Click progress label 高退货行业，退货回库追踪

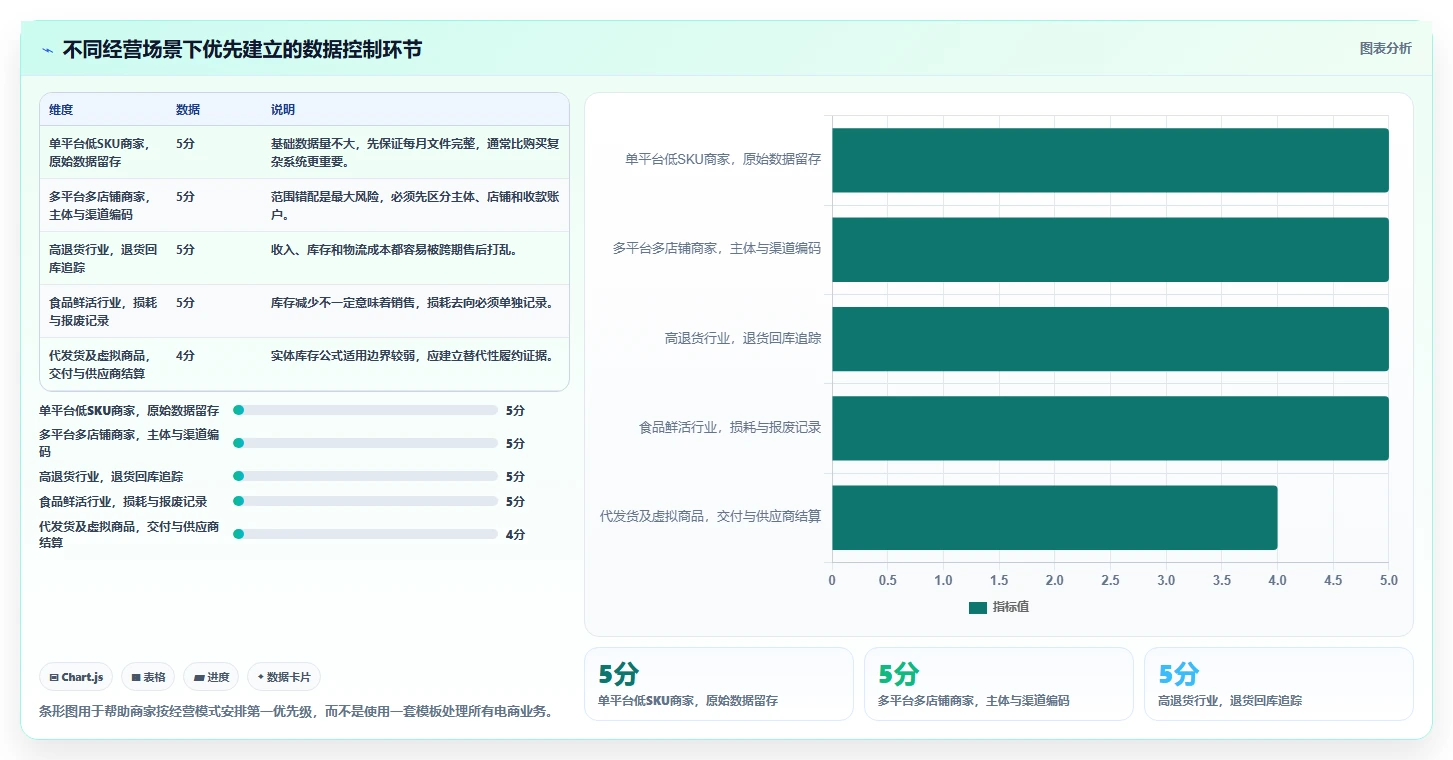coord(111,477)
